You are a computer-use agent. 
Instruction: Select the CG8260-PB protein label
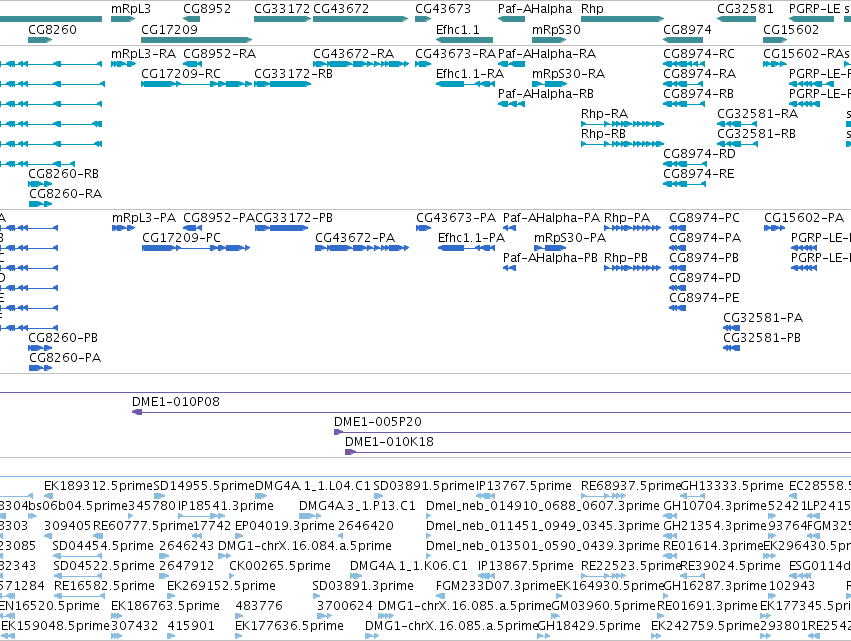(63, 338)
